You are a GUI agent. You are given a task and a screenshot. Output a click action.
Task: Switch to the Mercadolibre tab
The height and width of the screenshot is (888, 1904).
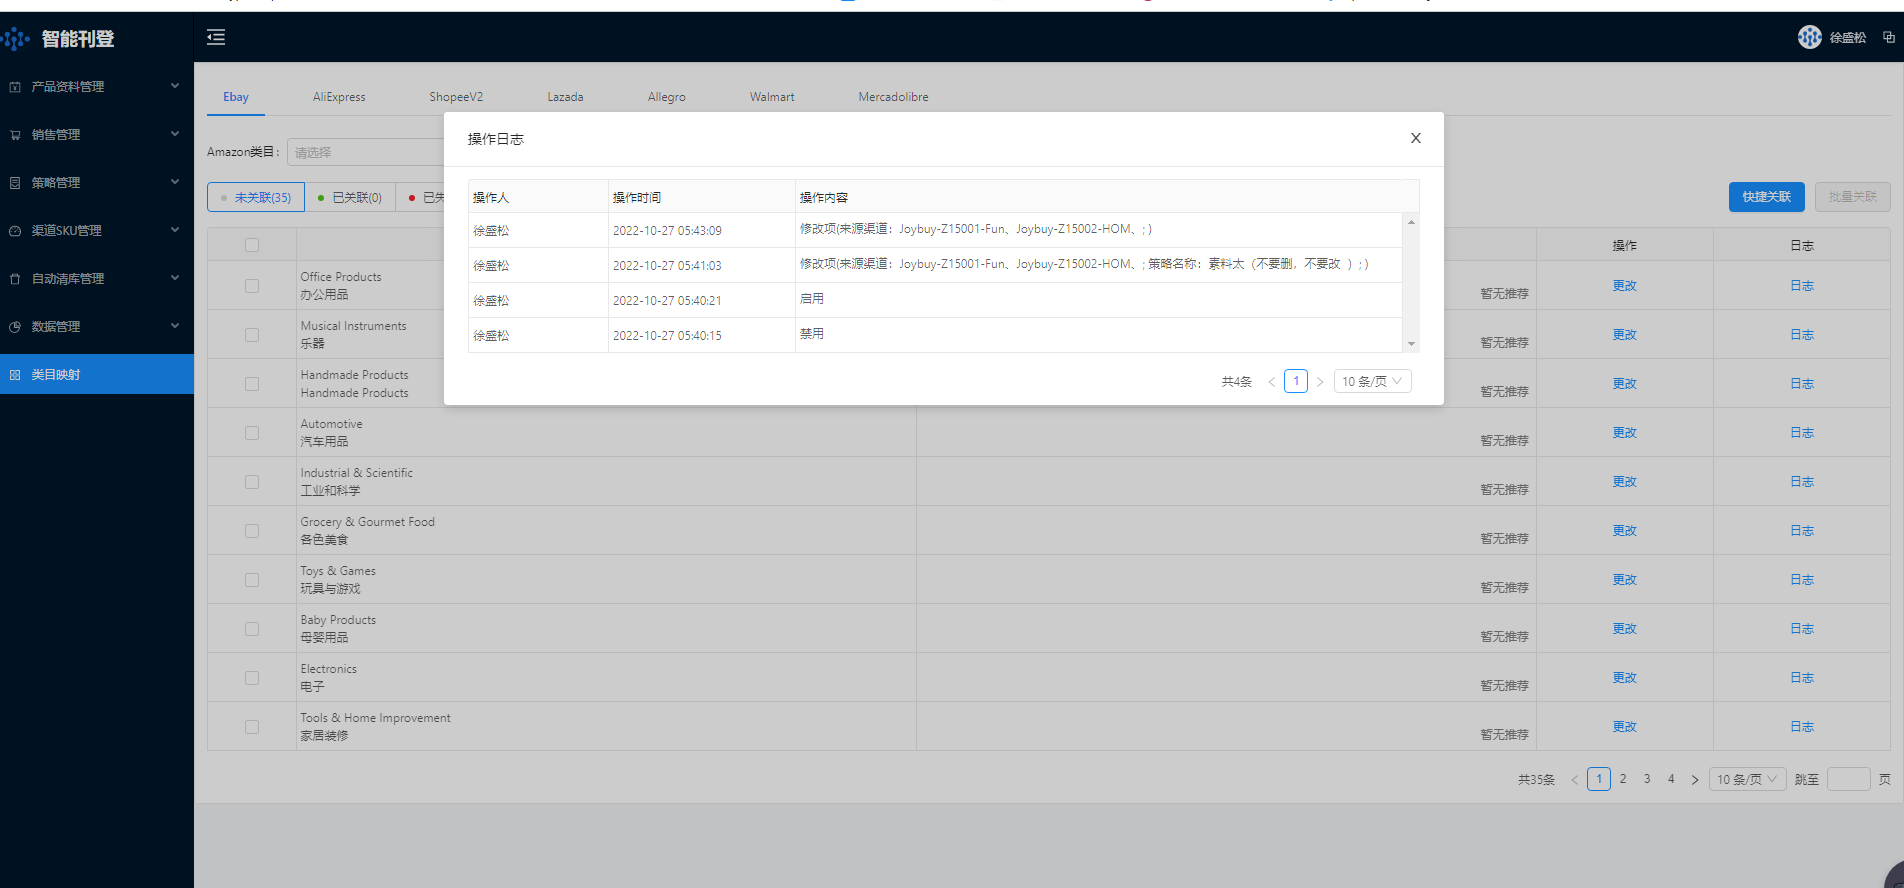click(x=893, y=97)
